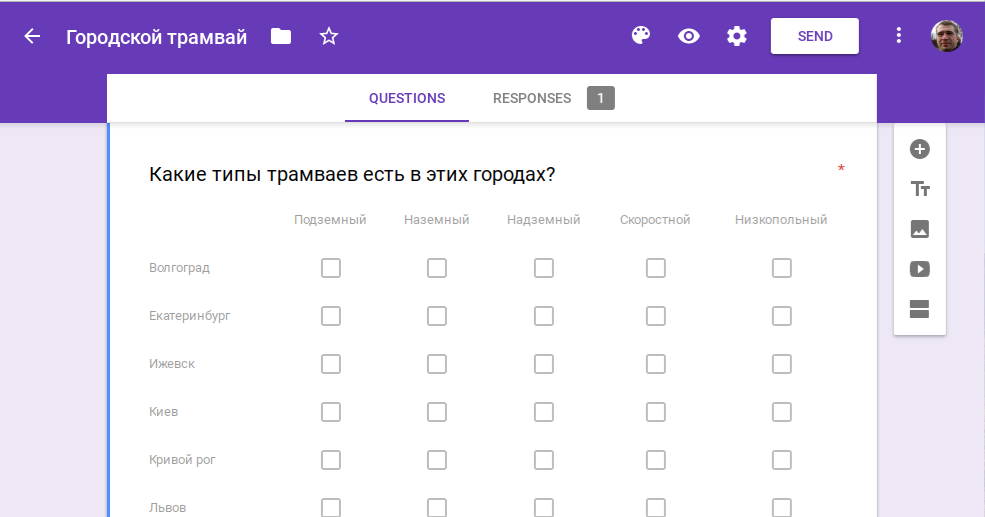The height and width of the screenshot is (517, 985).
Task: Open form settings gear icon
Action: (x=737, y=36)
